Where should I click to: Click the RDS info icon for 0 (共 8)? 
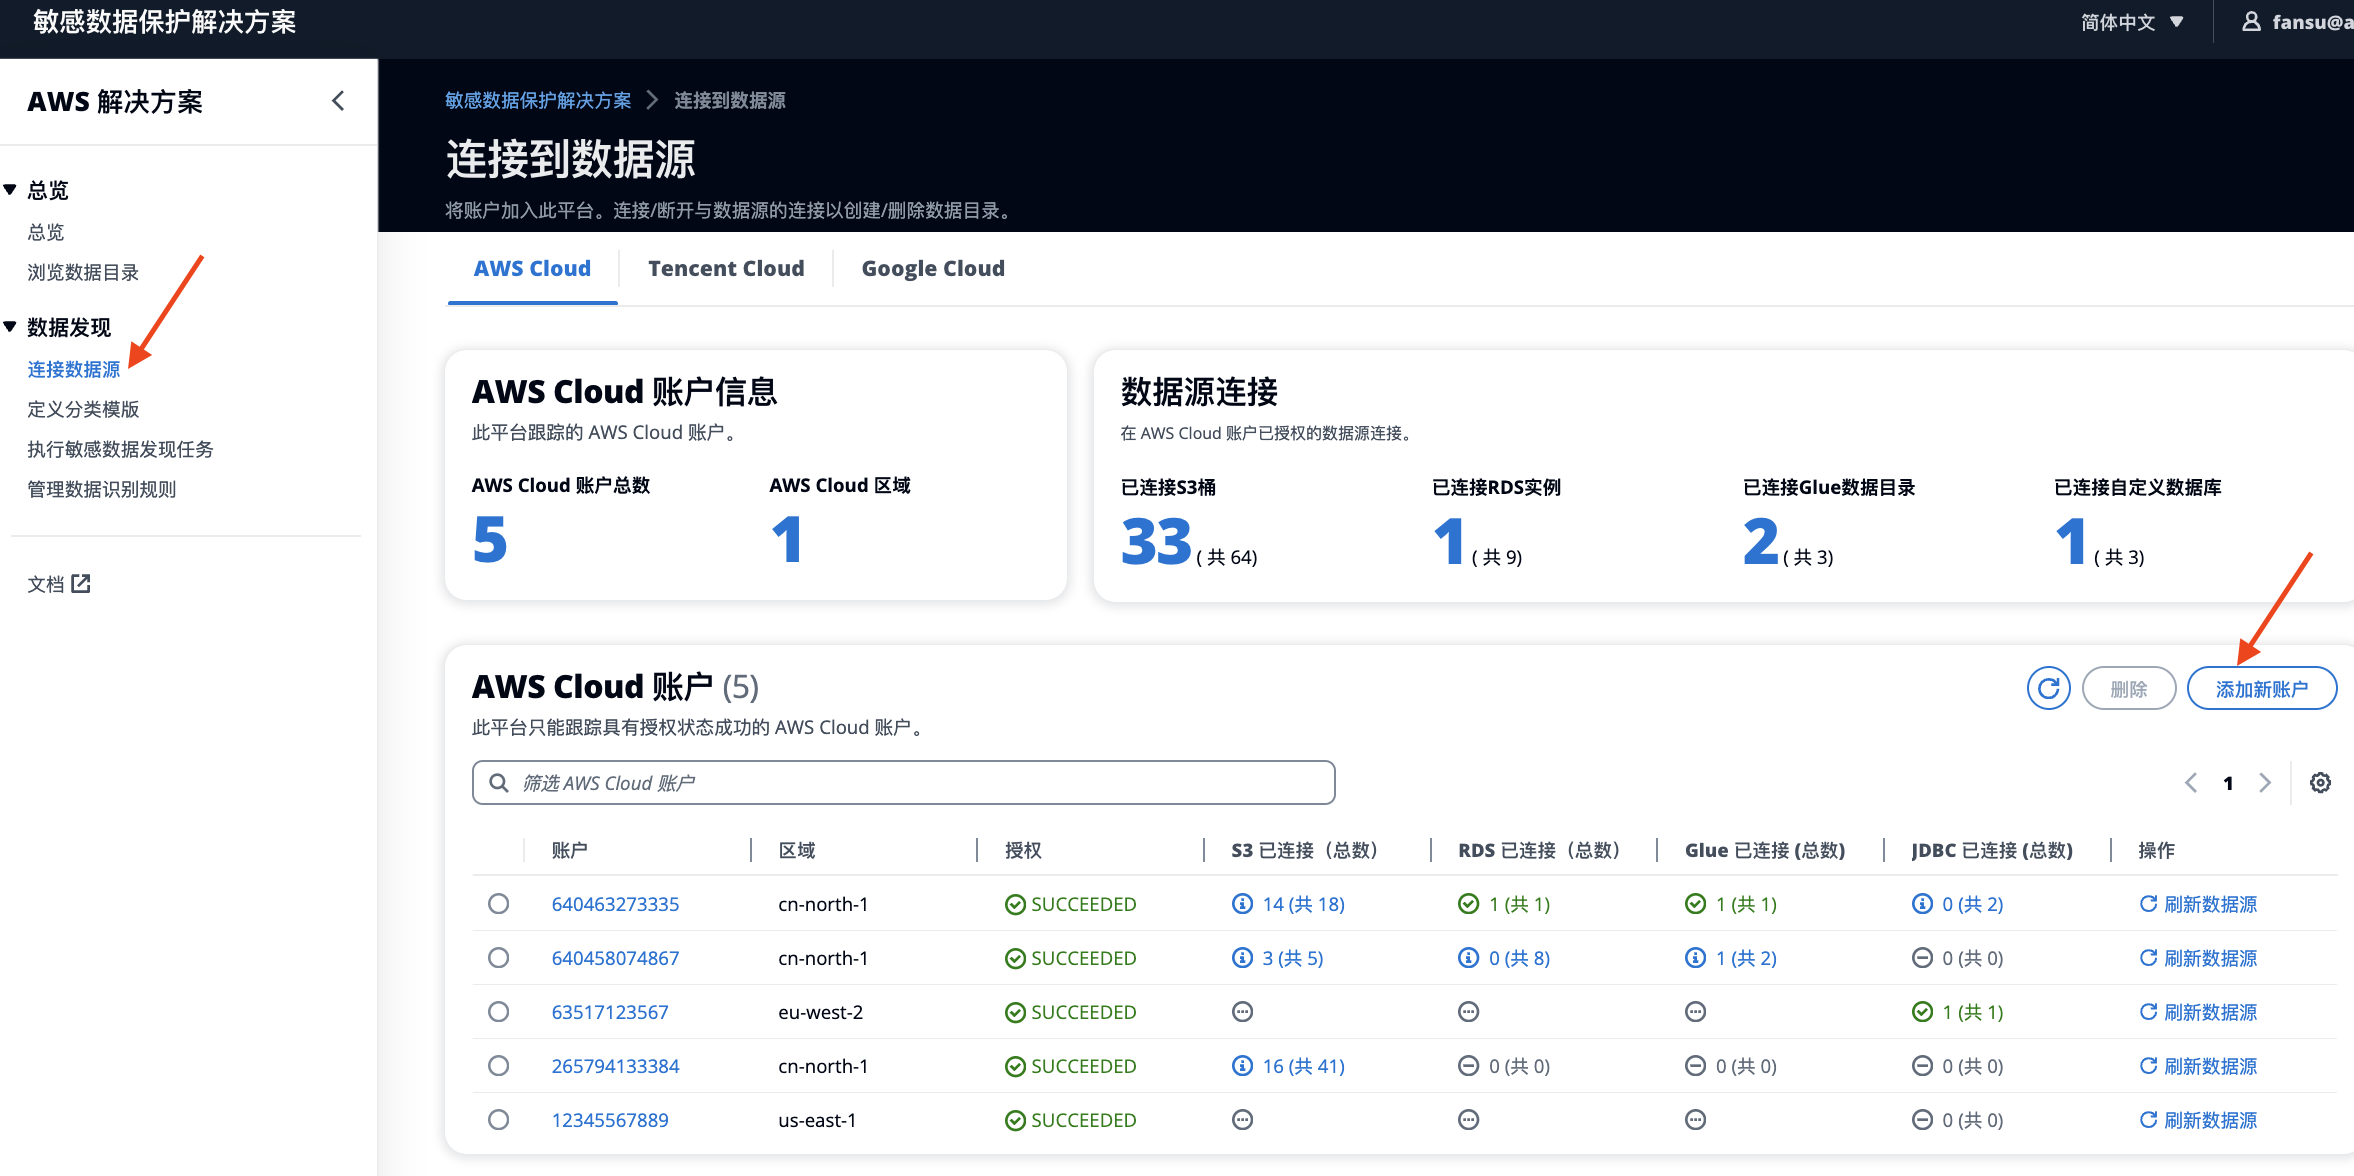click(x=1468, y=958)
